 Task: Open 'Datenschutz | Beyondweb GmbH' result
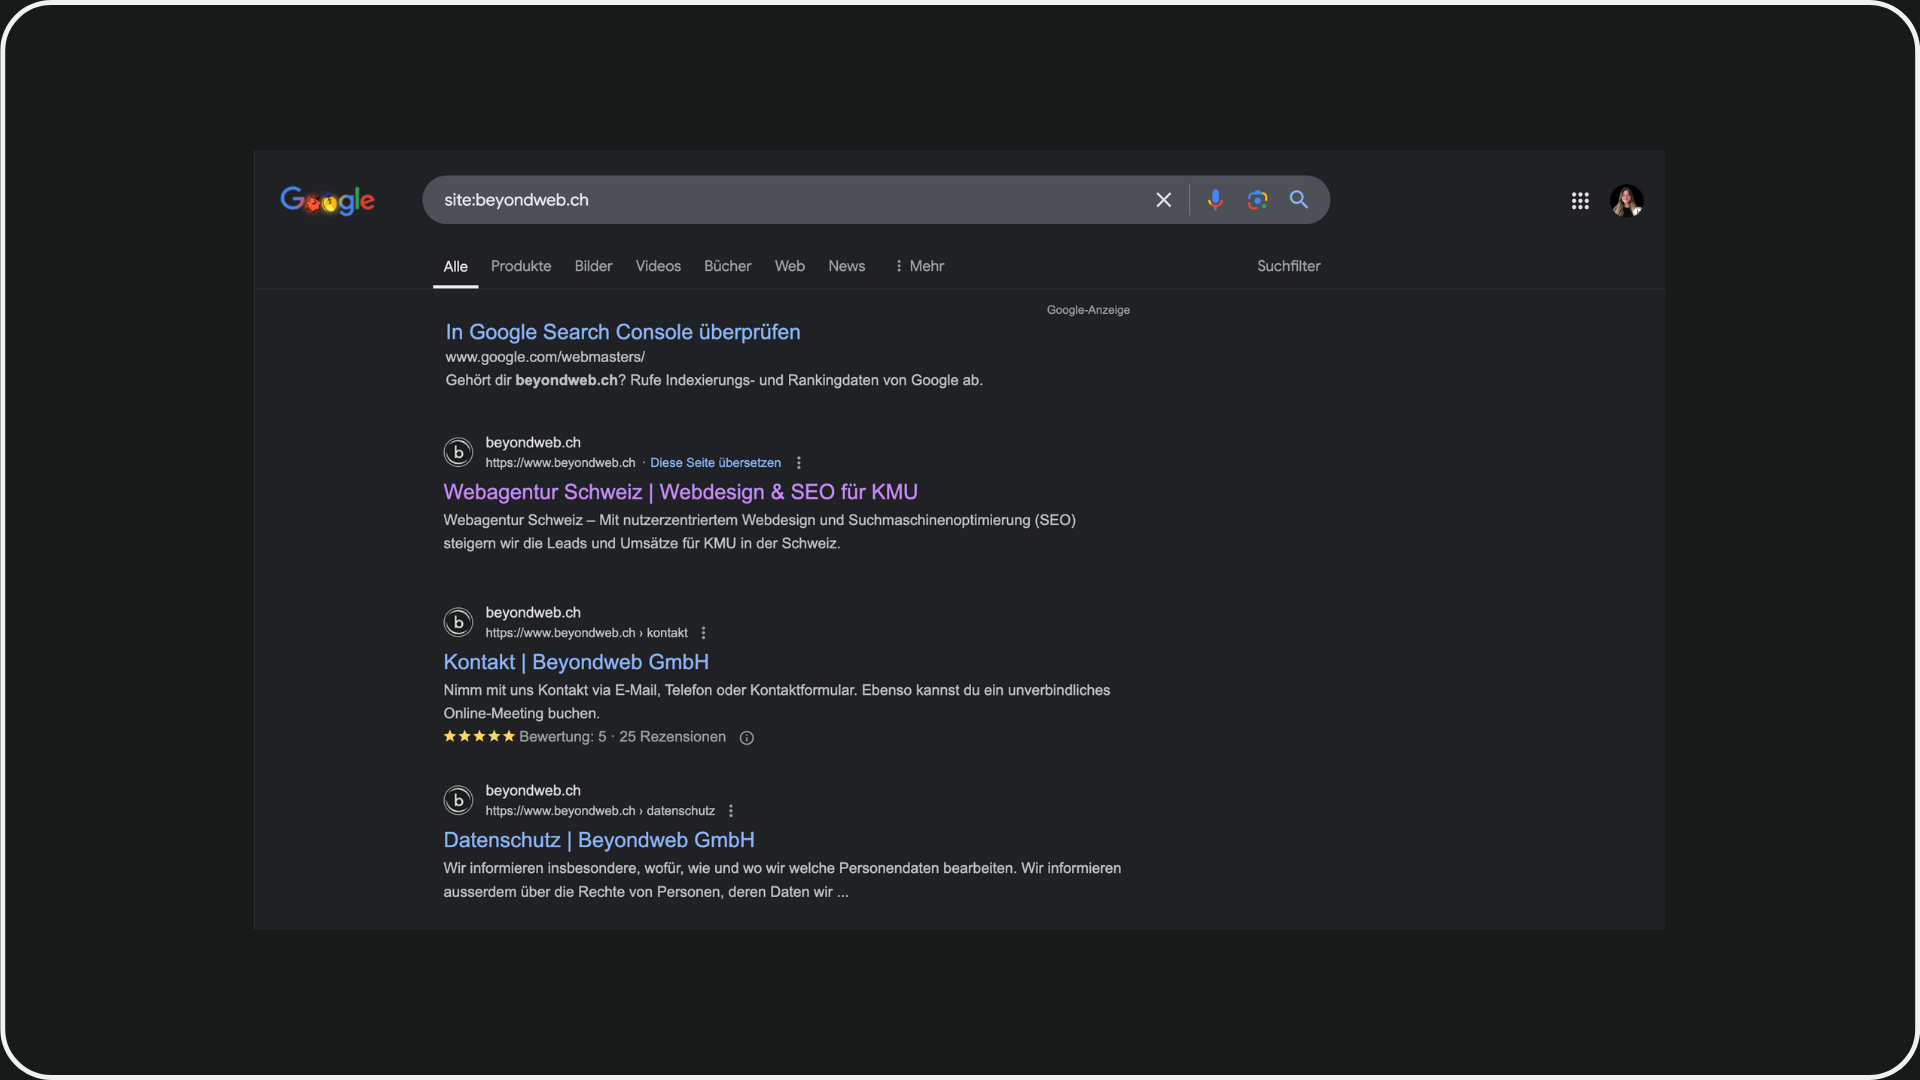click(x=599, y=840)
